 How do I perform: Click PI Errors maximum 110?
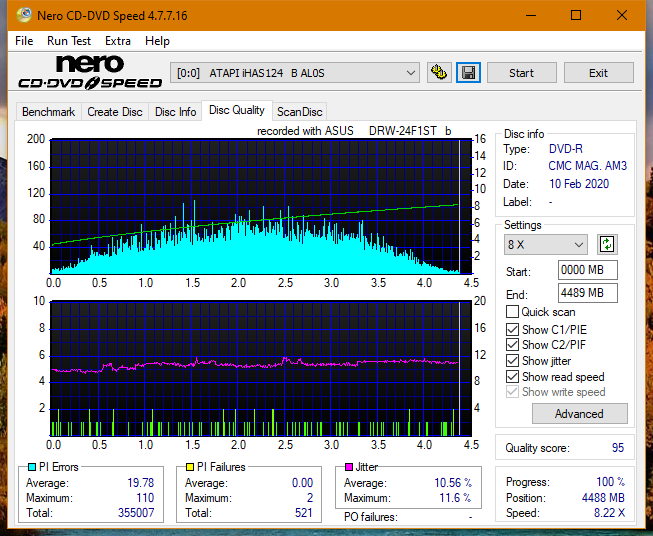(145, 498)
